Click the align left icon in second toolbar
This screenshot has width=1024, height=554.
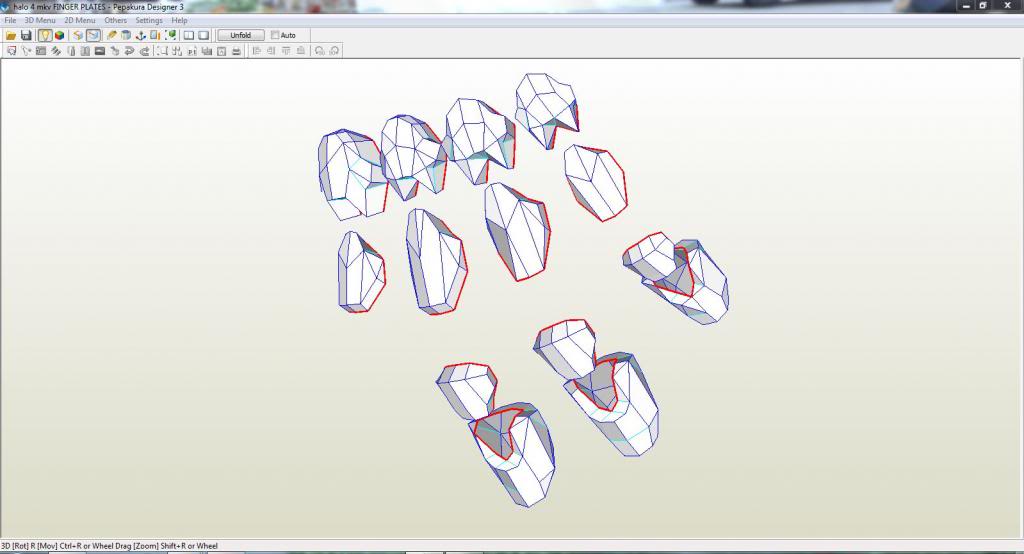(x=257, y=50)
